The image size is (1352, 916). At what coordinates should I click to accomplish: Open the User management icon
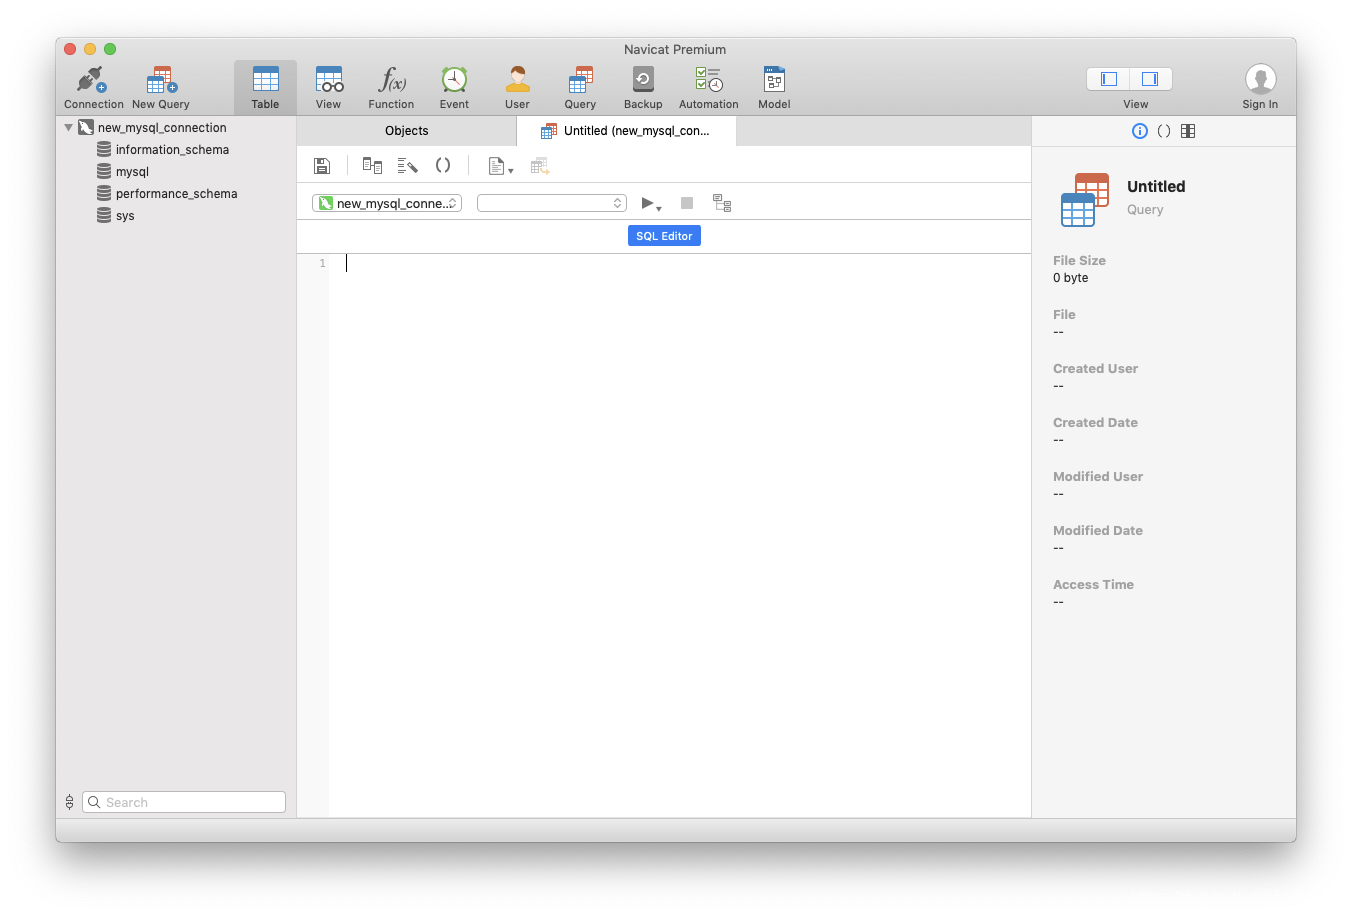click(x=517, y=87)
